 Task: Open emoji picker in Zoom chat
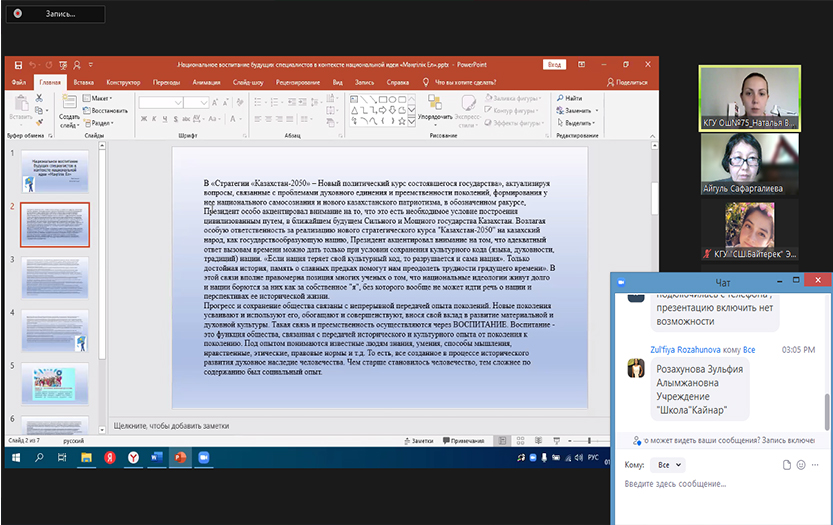pyautogui.click(x=802, y=465)
